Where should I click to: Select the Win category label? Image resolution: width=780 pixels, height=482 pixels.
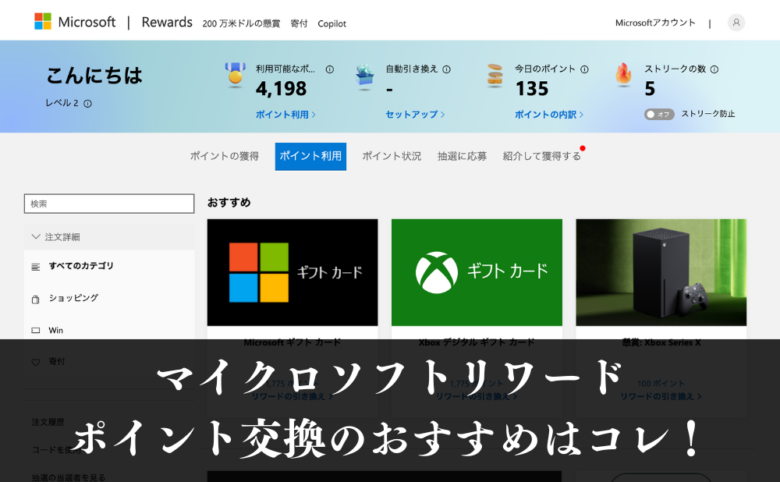pyautogui.click(x=56, y=330)
